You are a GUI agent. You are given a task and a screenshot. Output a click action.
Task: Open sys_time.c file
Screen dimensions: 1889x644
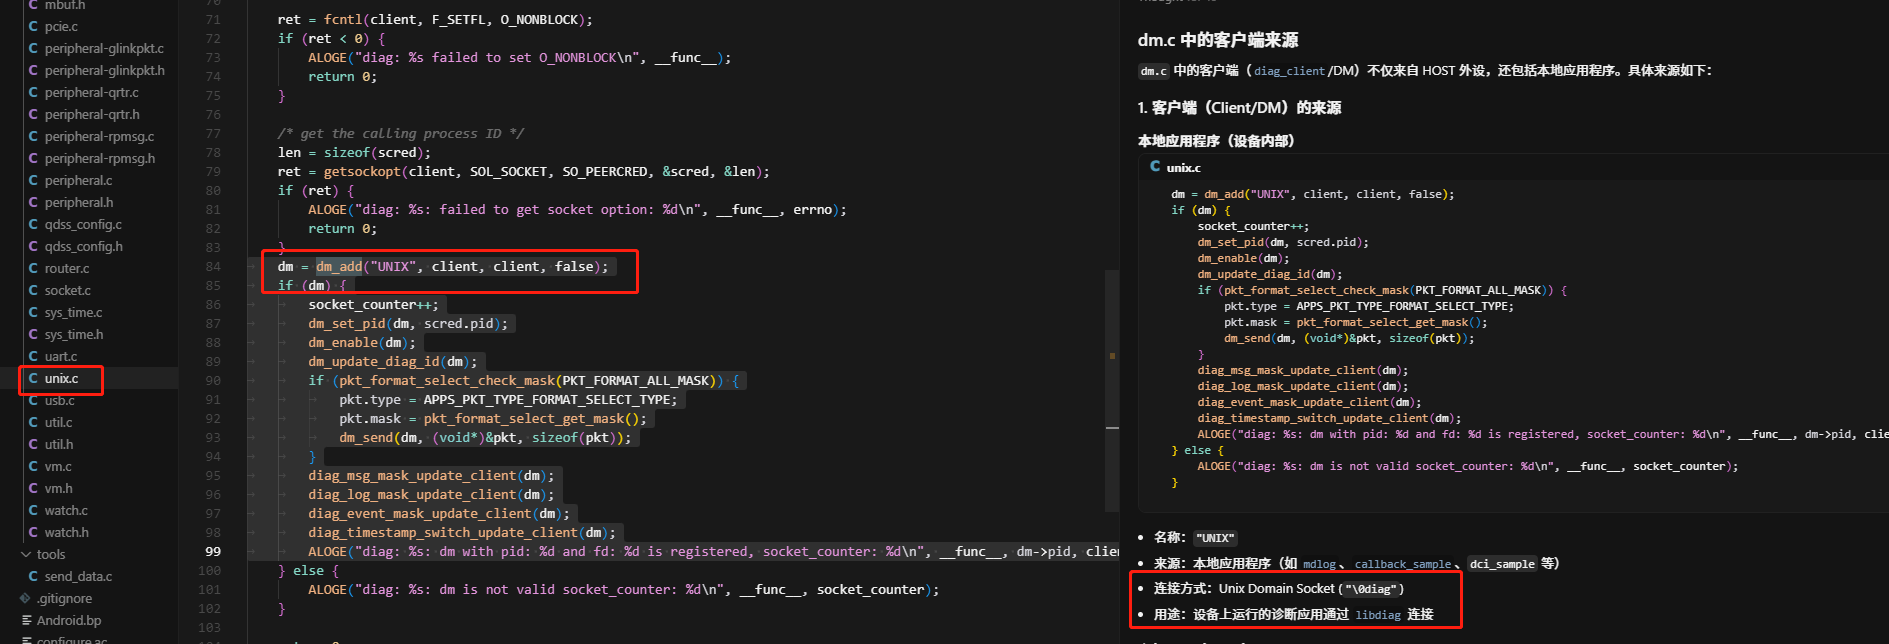(x=73, y=312)
